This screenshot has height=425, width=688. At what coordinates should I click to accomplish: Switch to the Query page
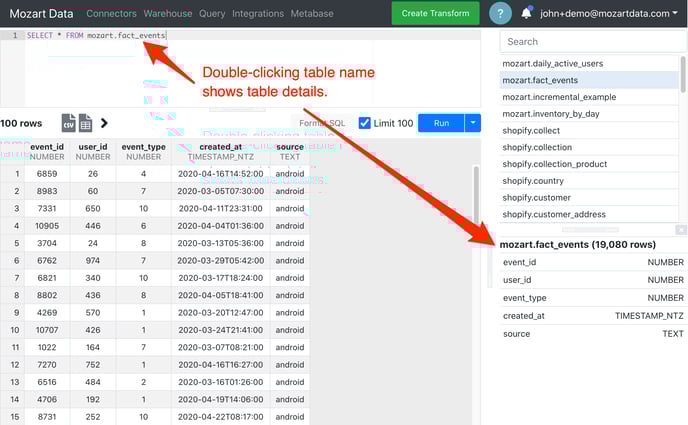click(212, 14)
